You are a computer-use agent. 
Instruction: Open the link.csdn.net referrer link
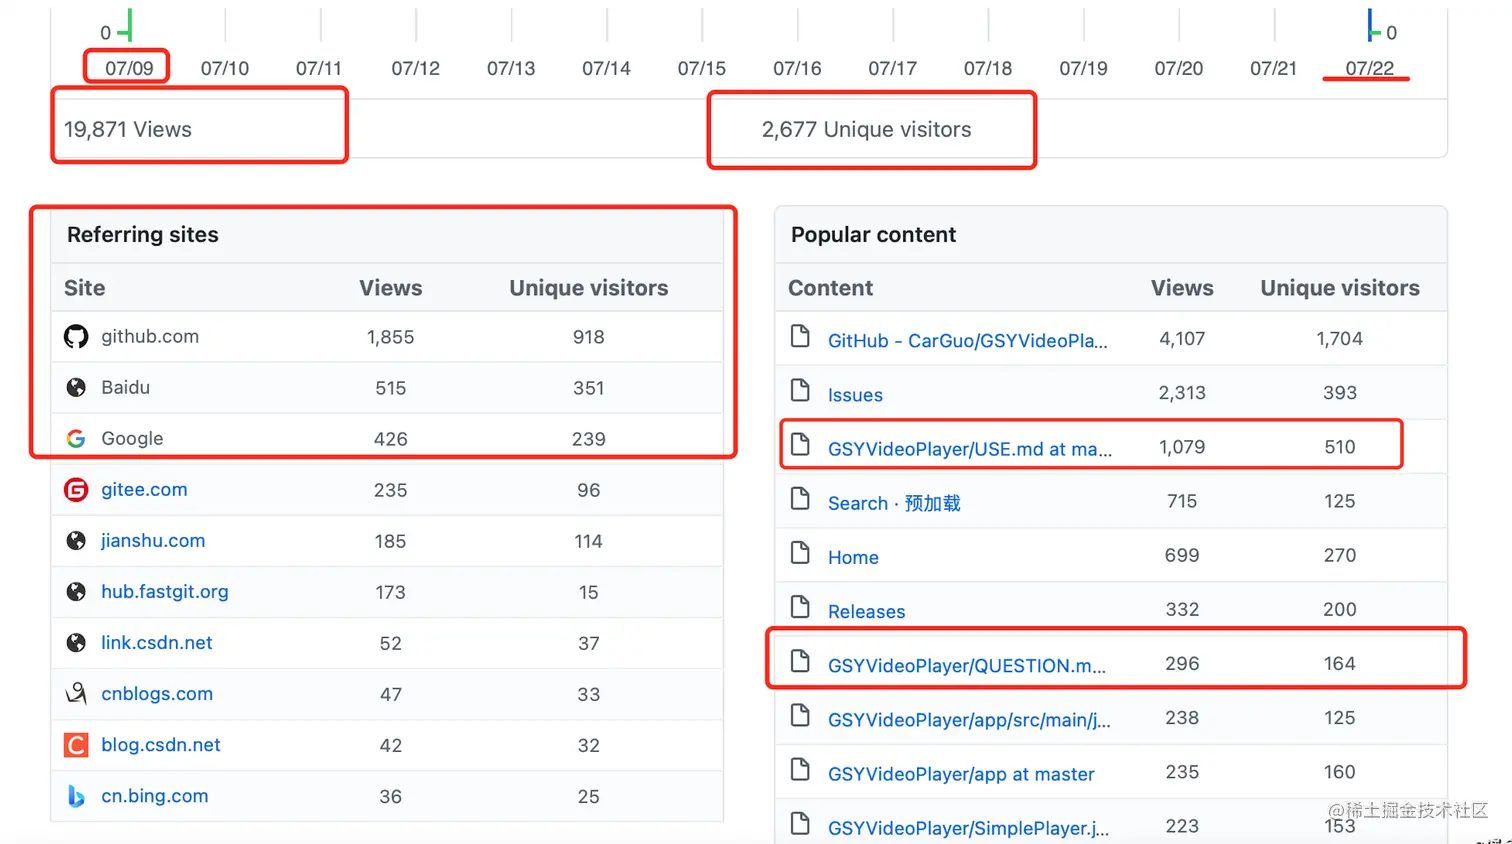(157, 643)
